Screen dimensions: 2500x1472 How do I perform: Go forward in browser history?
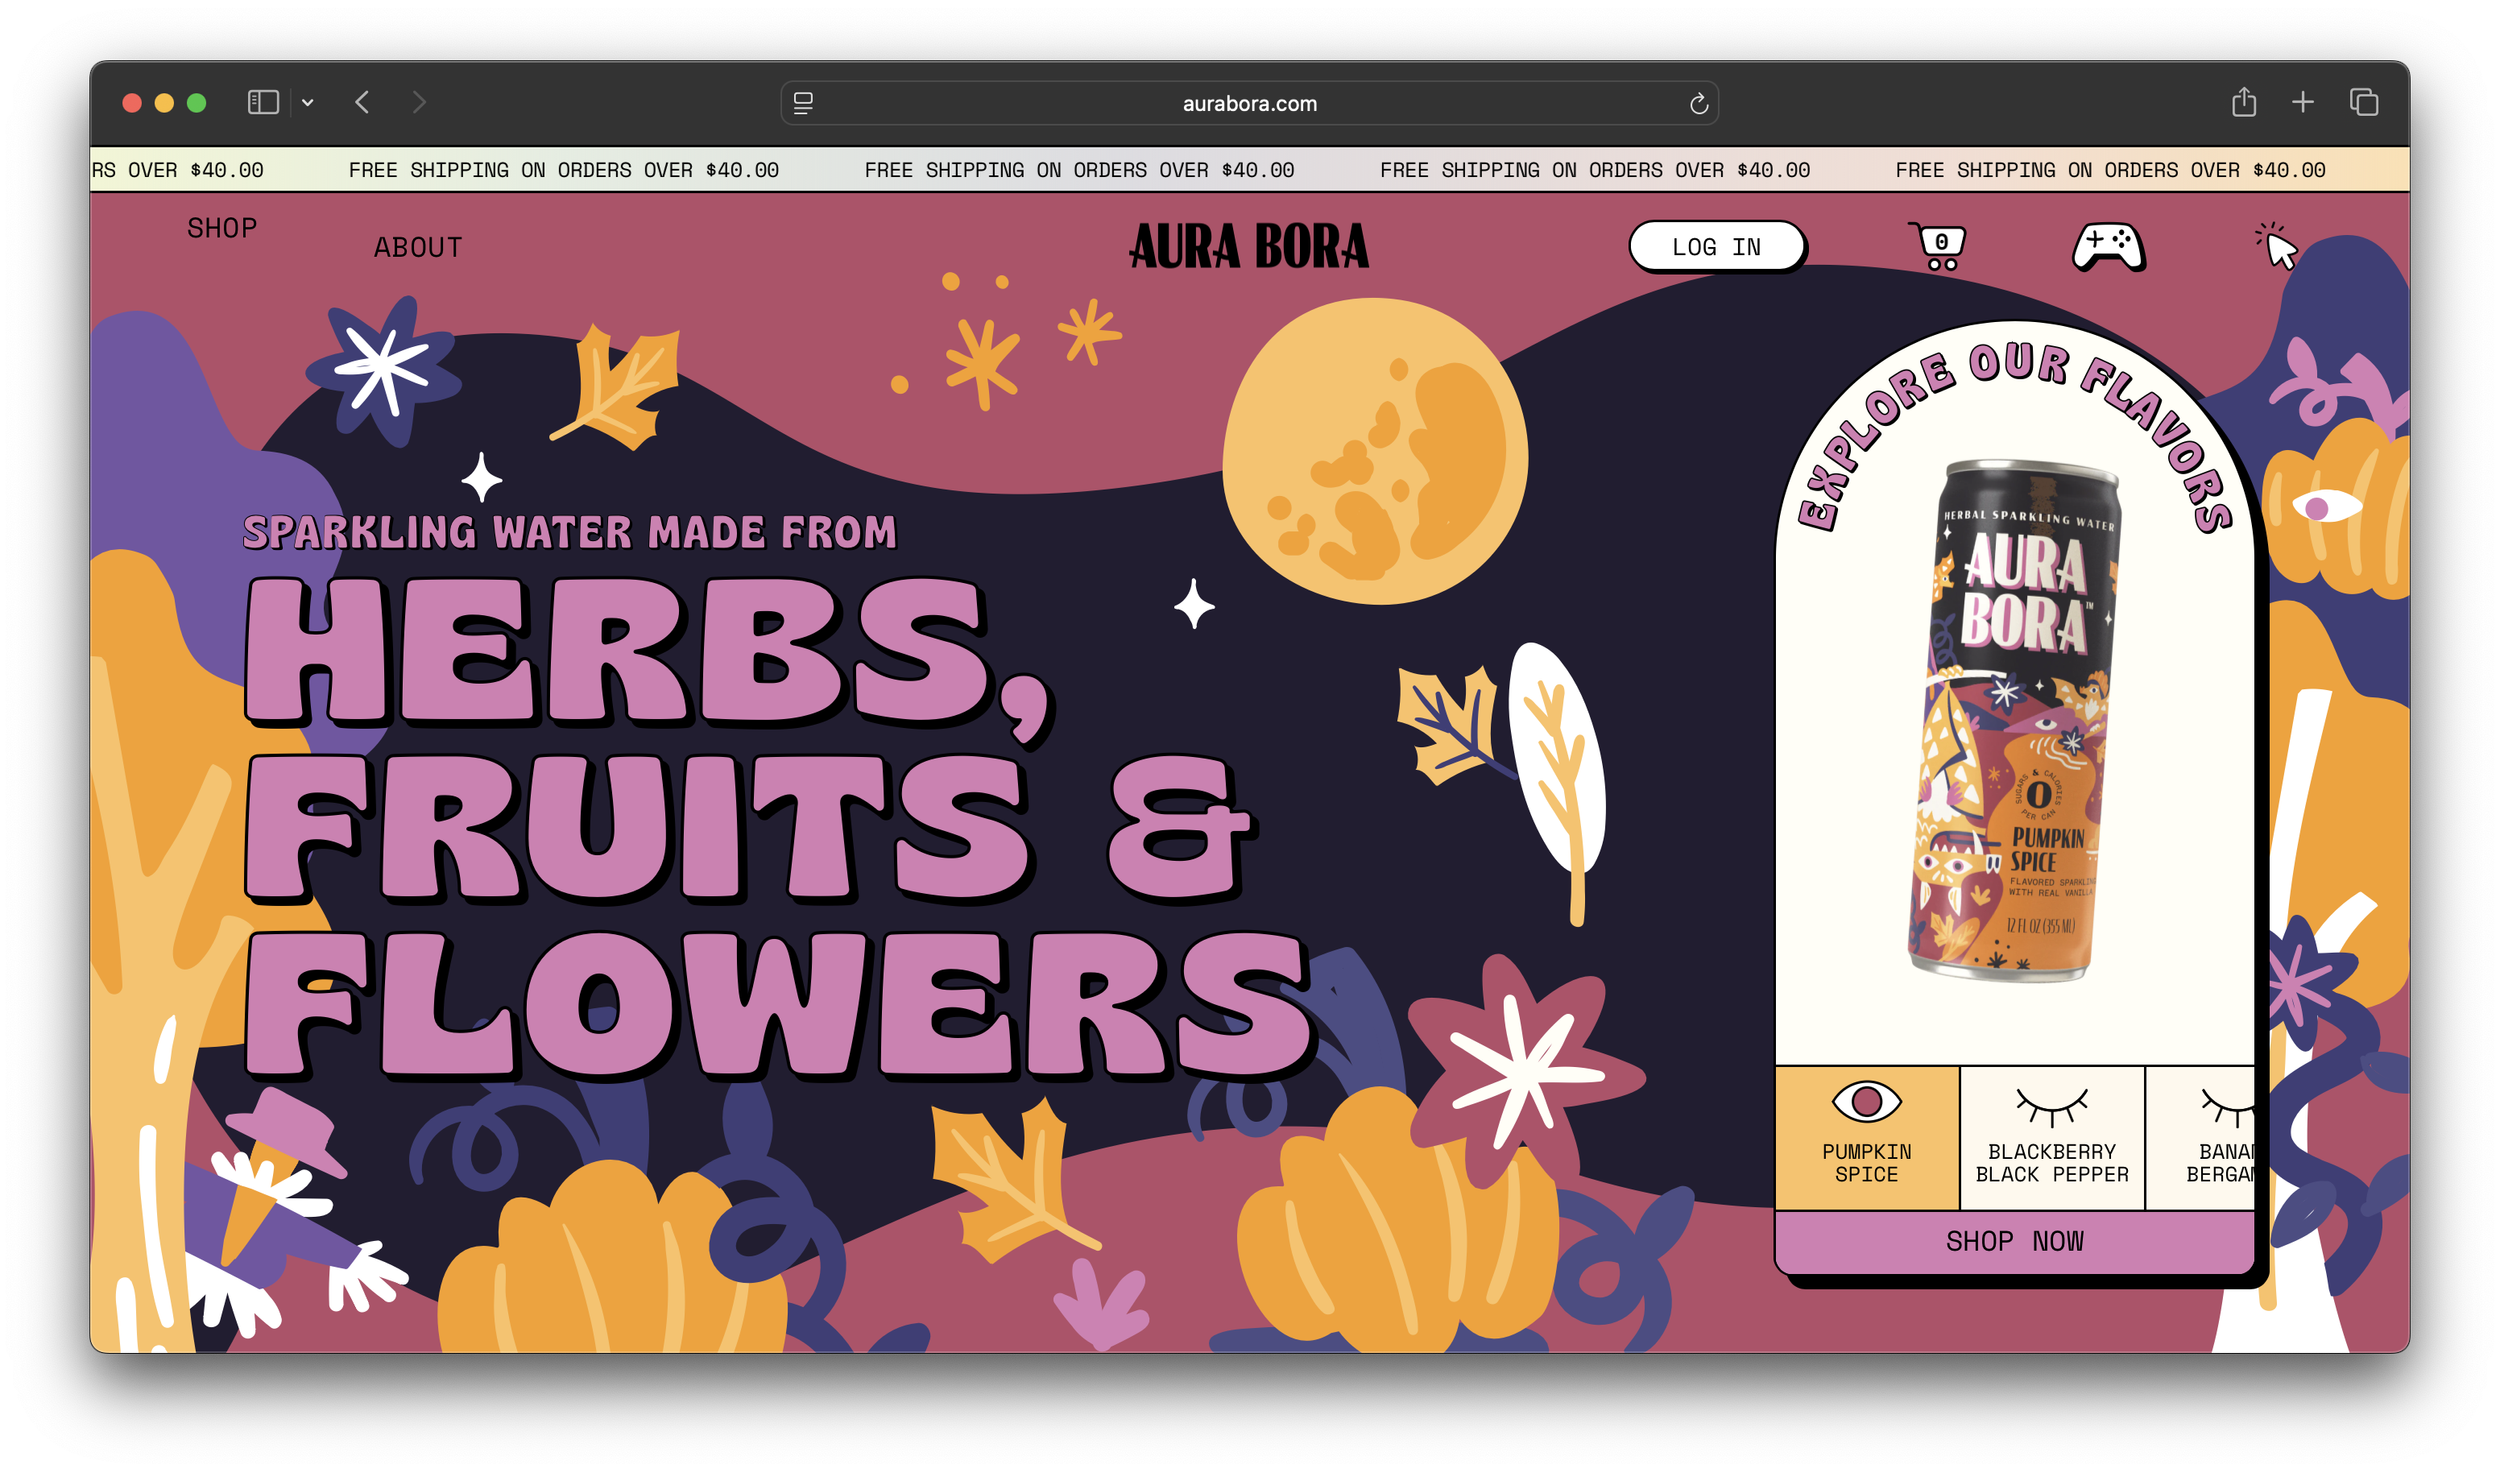pos(419,103)
